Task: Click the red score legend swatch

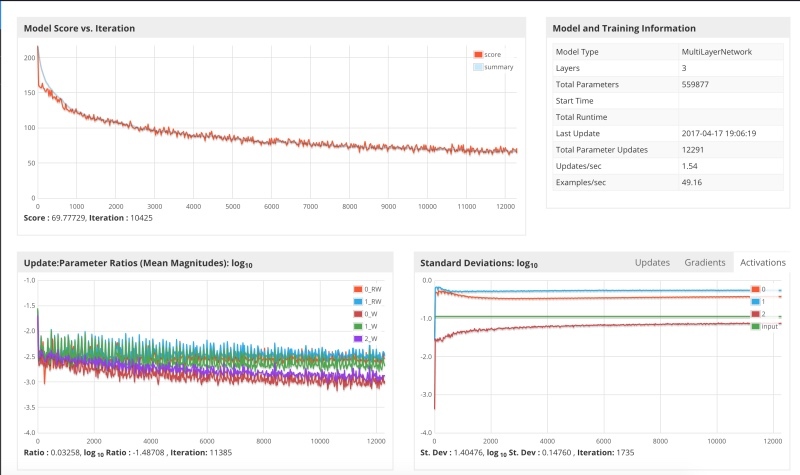Action: point(478,55)
